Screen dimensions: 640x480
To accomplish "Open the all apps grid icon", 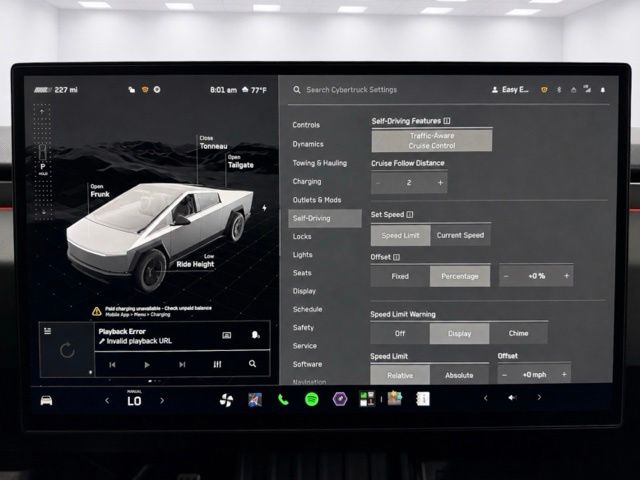I will (x=367, y=399).
